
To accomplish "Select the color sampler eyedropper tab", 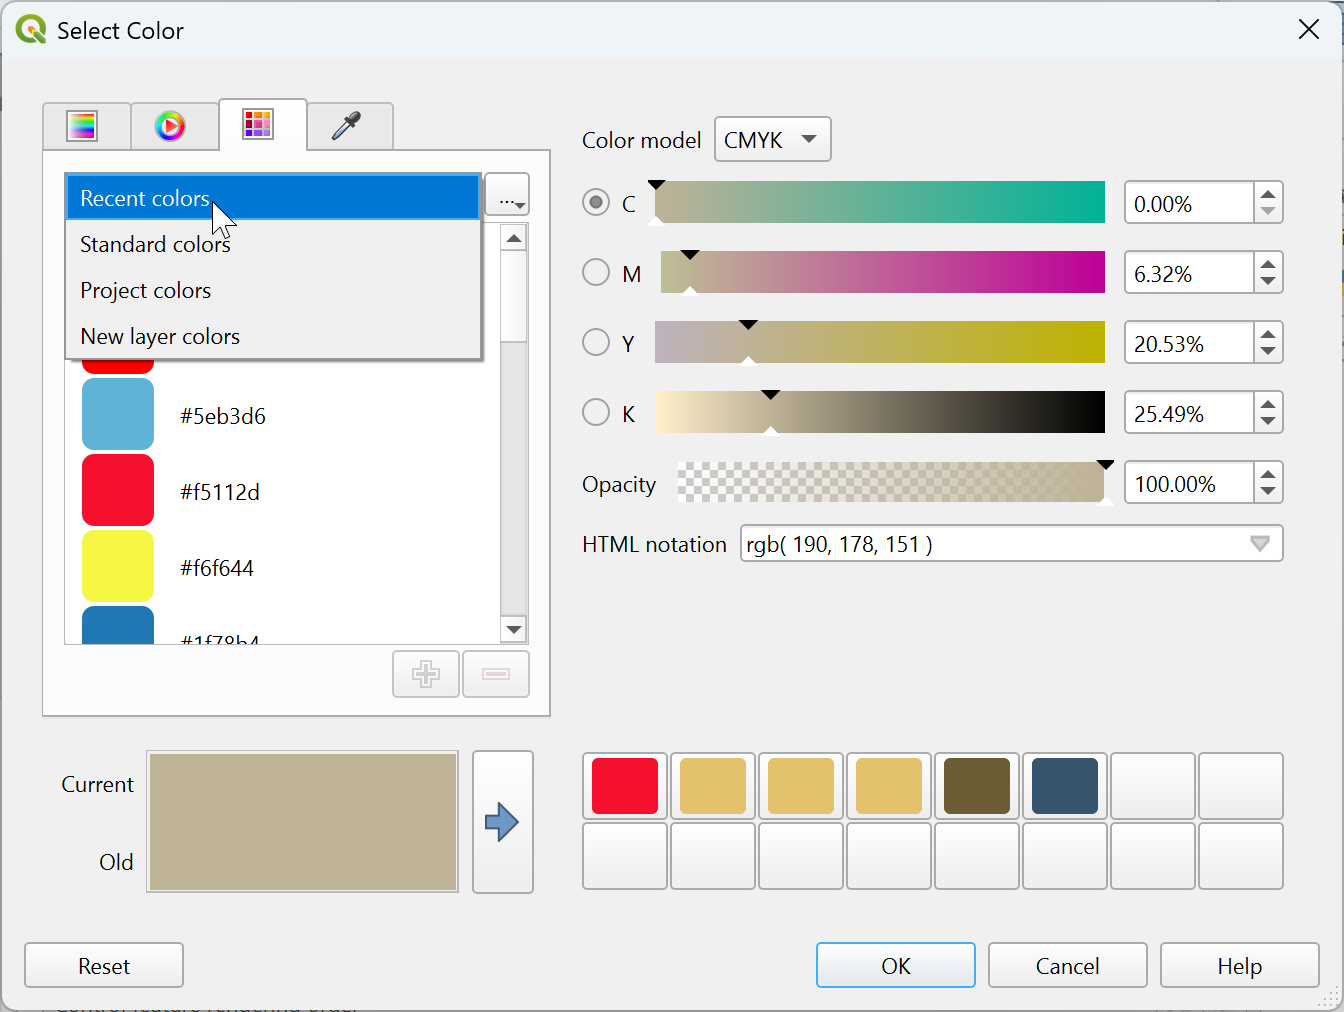I will click(x=349, y=125).
